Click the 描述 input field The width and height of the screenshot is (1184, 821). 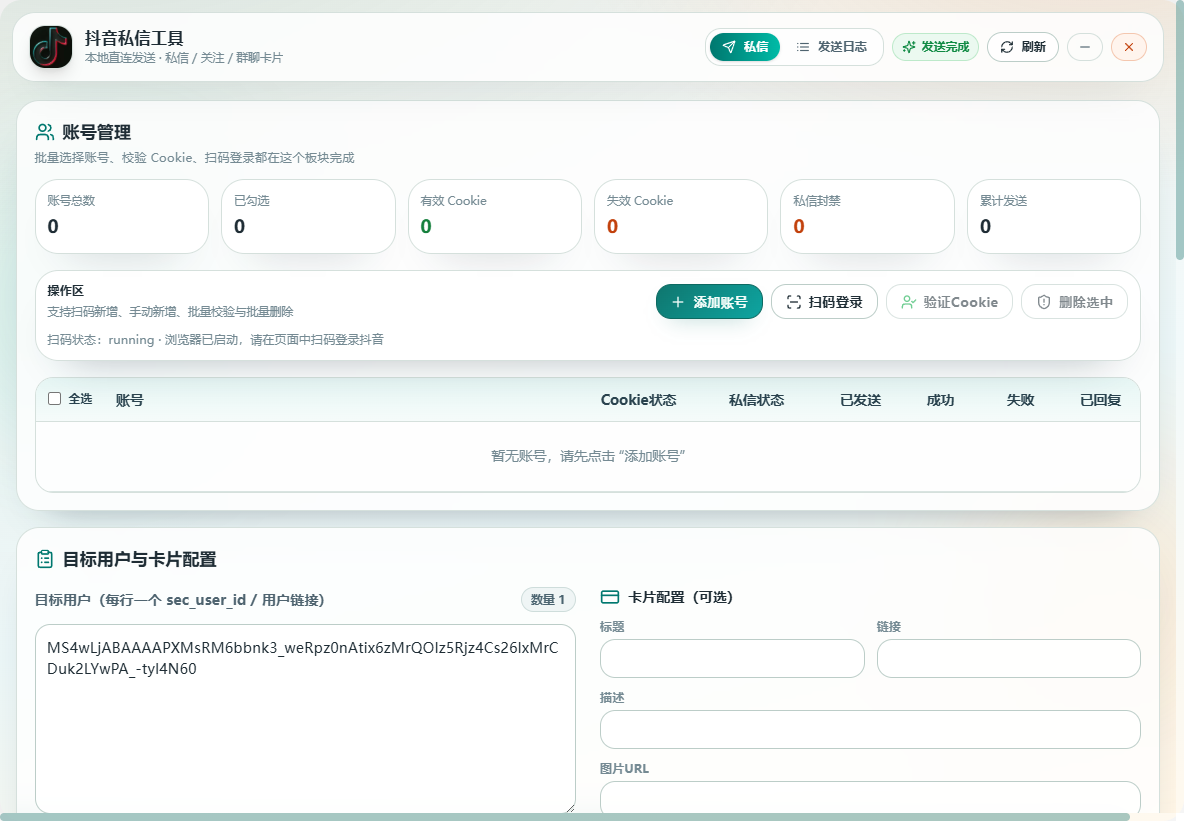870,730
